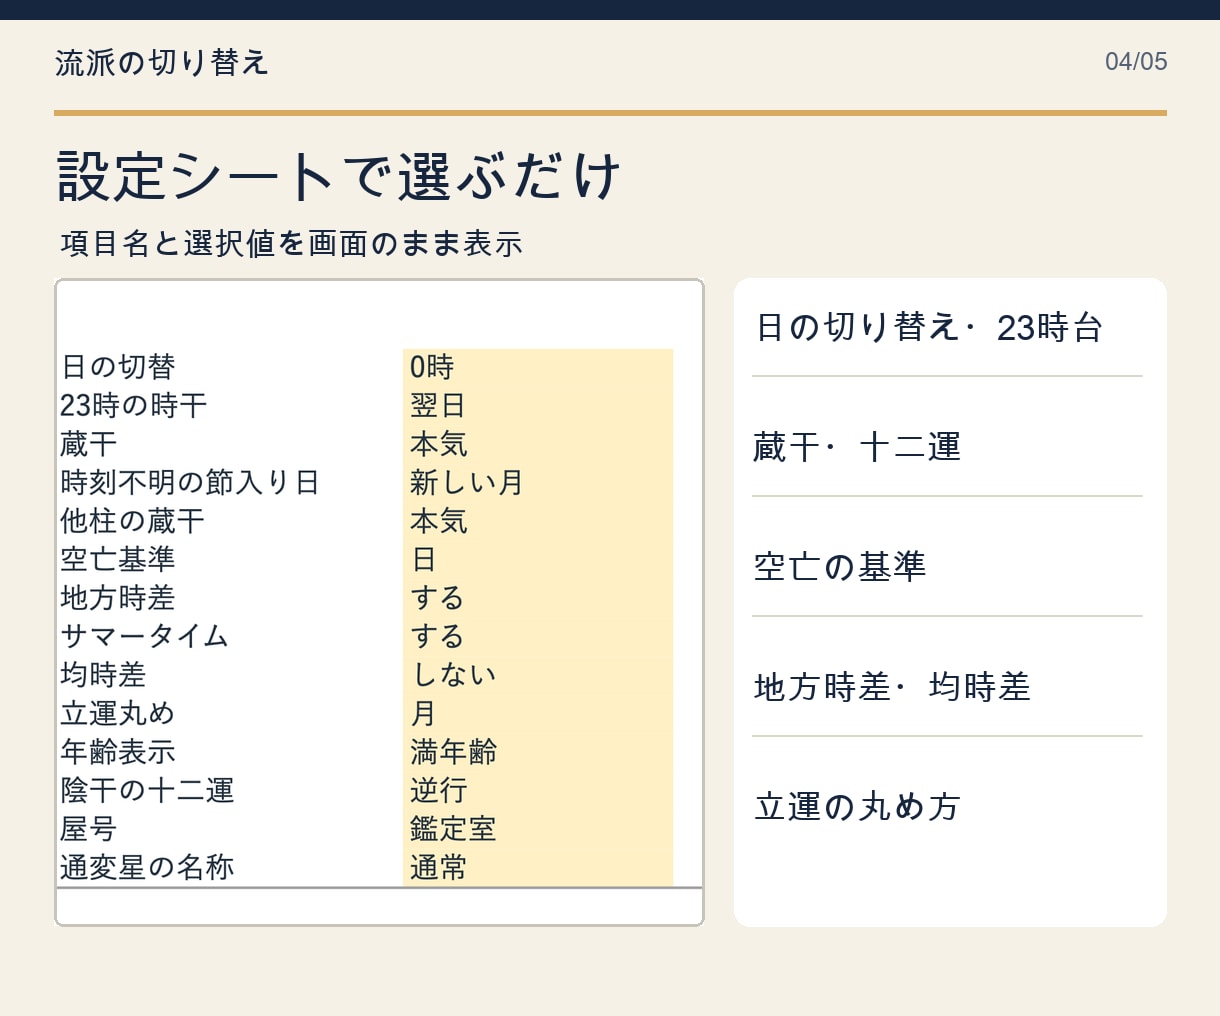Click the サマータイム row label

145,637
